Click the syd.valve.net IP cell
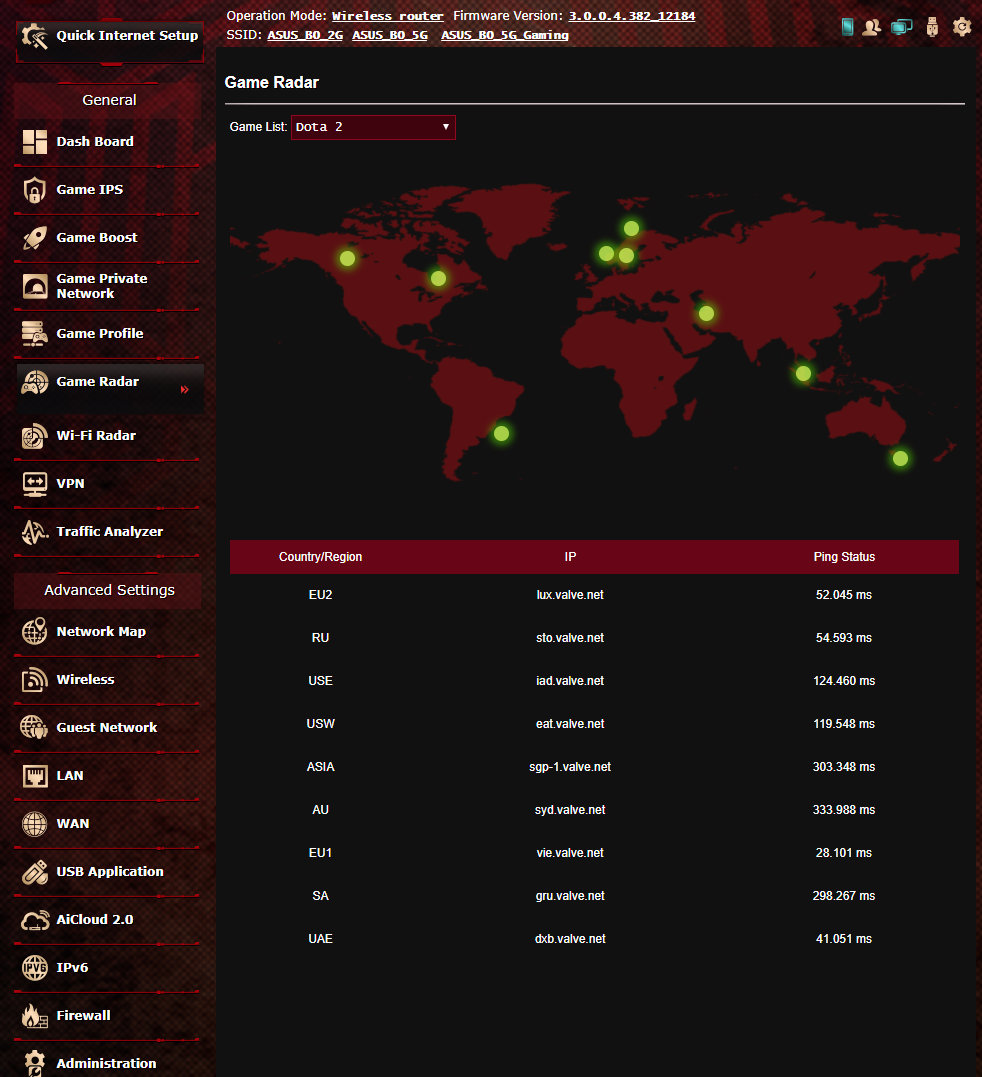The width and height of the screenshot is (982, 1077). coord(570,810)
